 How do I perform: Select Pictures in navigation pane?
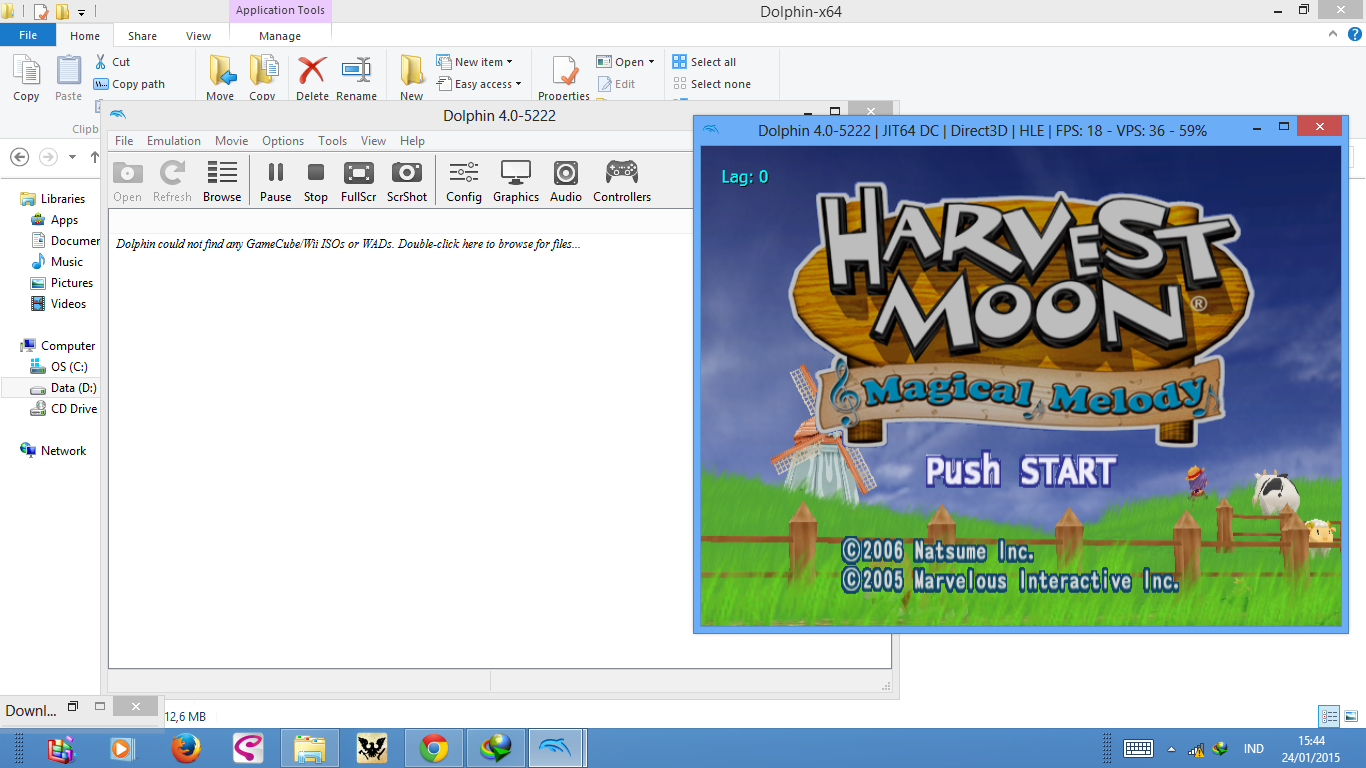[61, 283]
